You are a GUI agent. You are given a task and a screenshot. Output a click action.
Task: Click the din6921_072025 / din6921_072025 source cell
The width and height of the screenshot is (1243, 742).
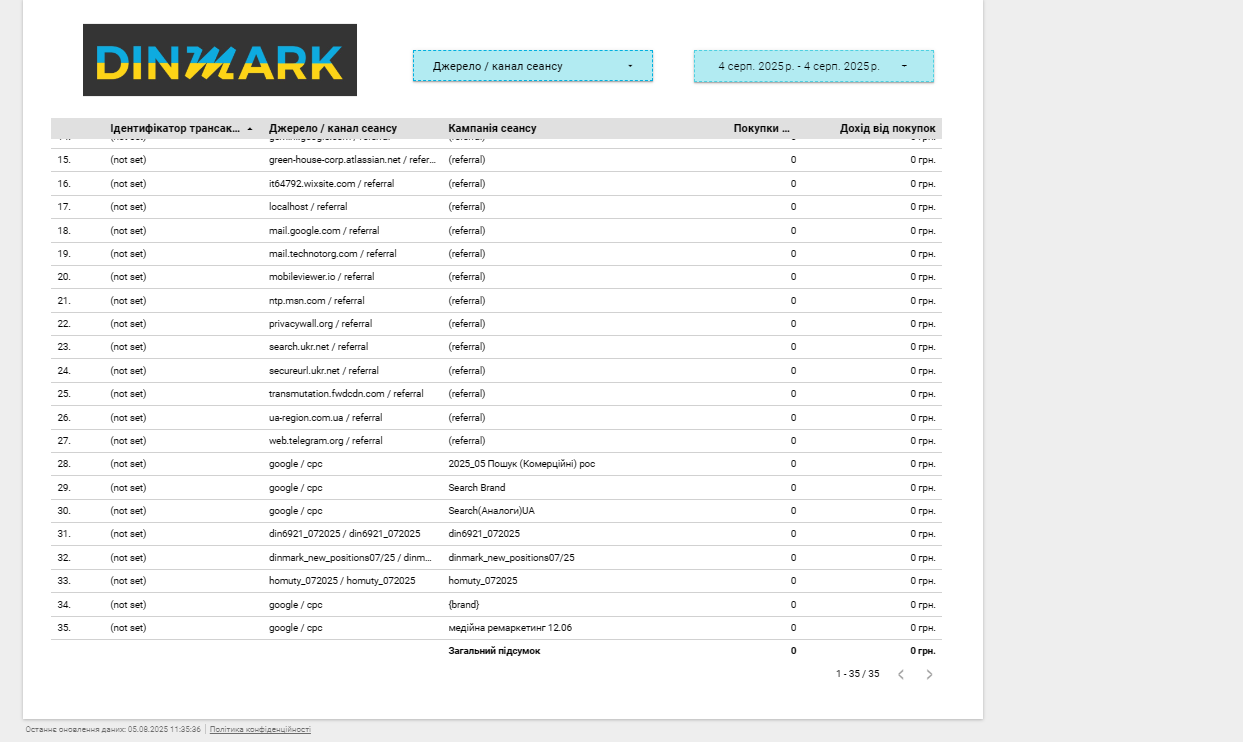click(x=345, y=534)
